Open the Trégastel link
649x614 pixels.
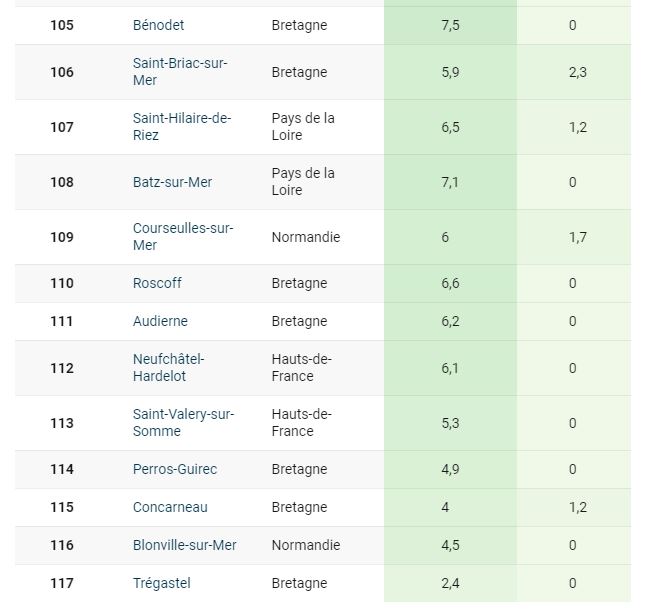(x=161, y=583)
